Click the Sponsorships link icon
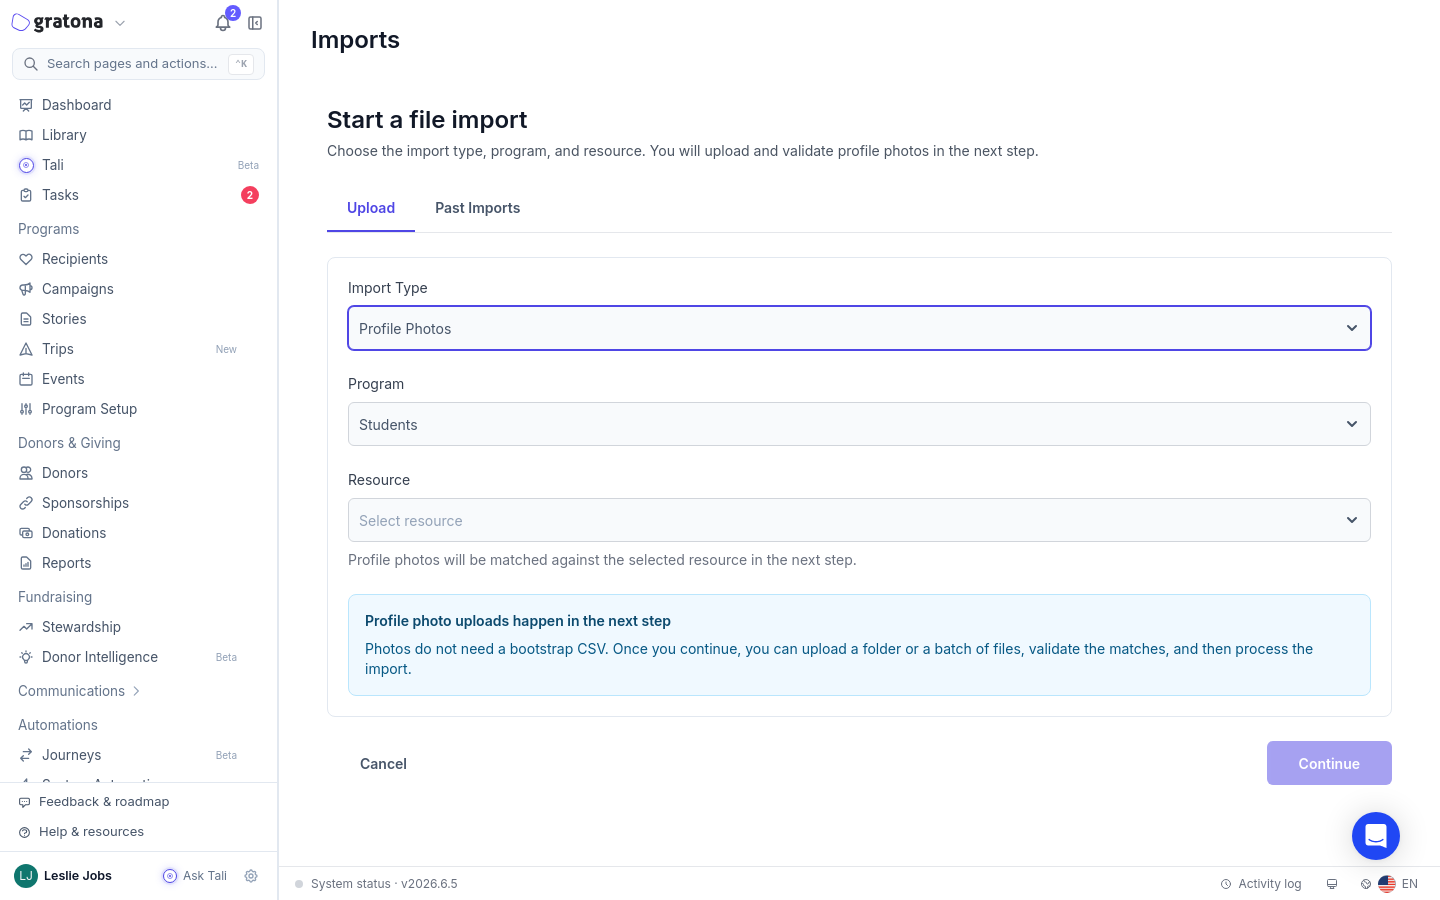 click(x=26, y=503)
